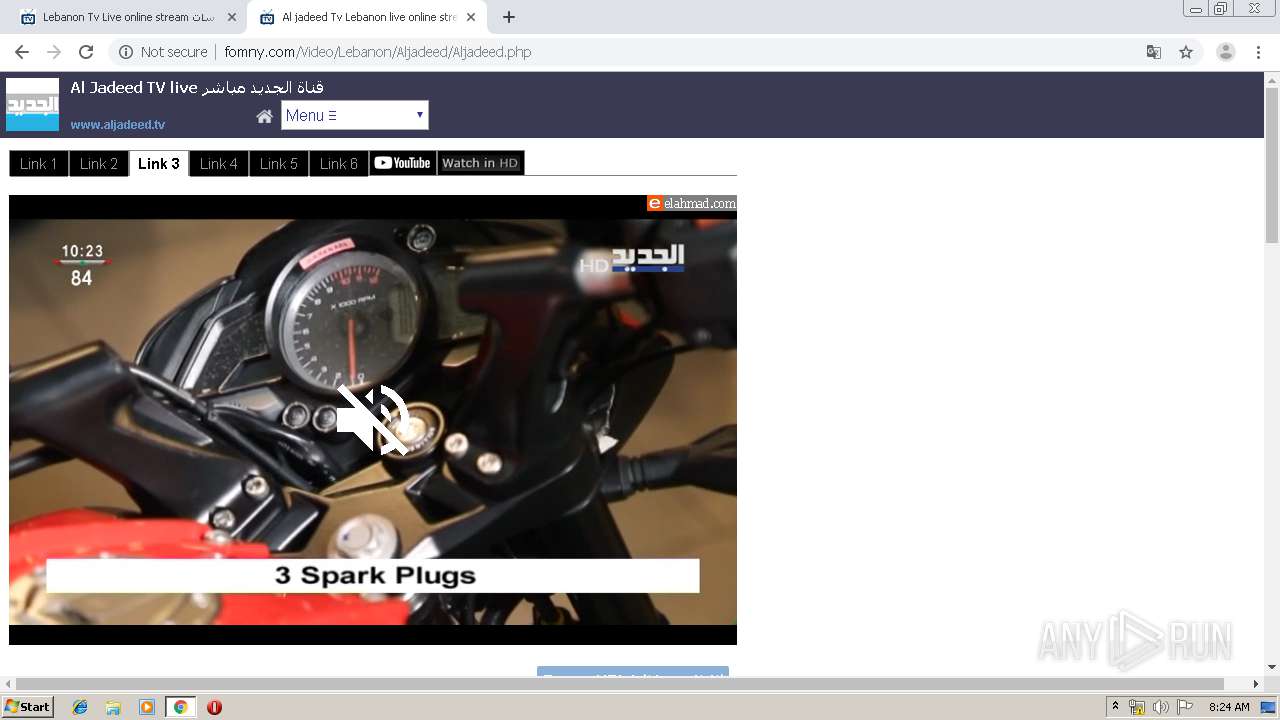Click the Al Jadeed logo in header
This screenshot has width=1280, height=720.
pyautogui.click(x=32, y=105)
